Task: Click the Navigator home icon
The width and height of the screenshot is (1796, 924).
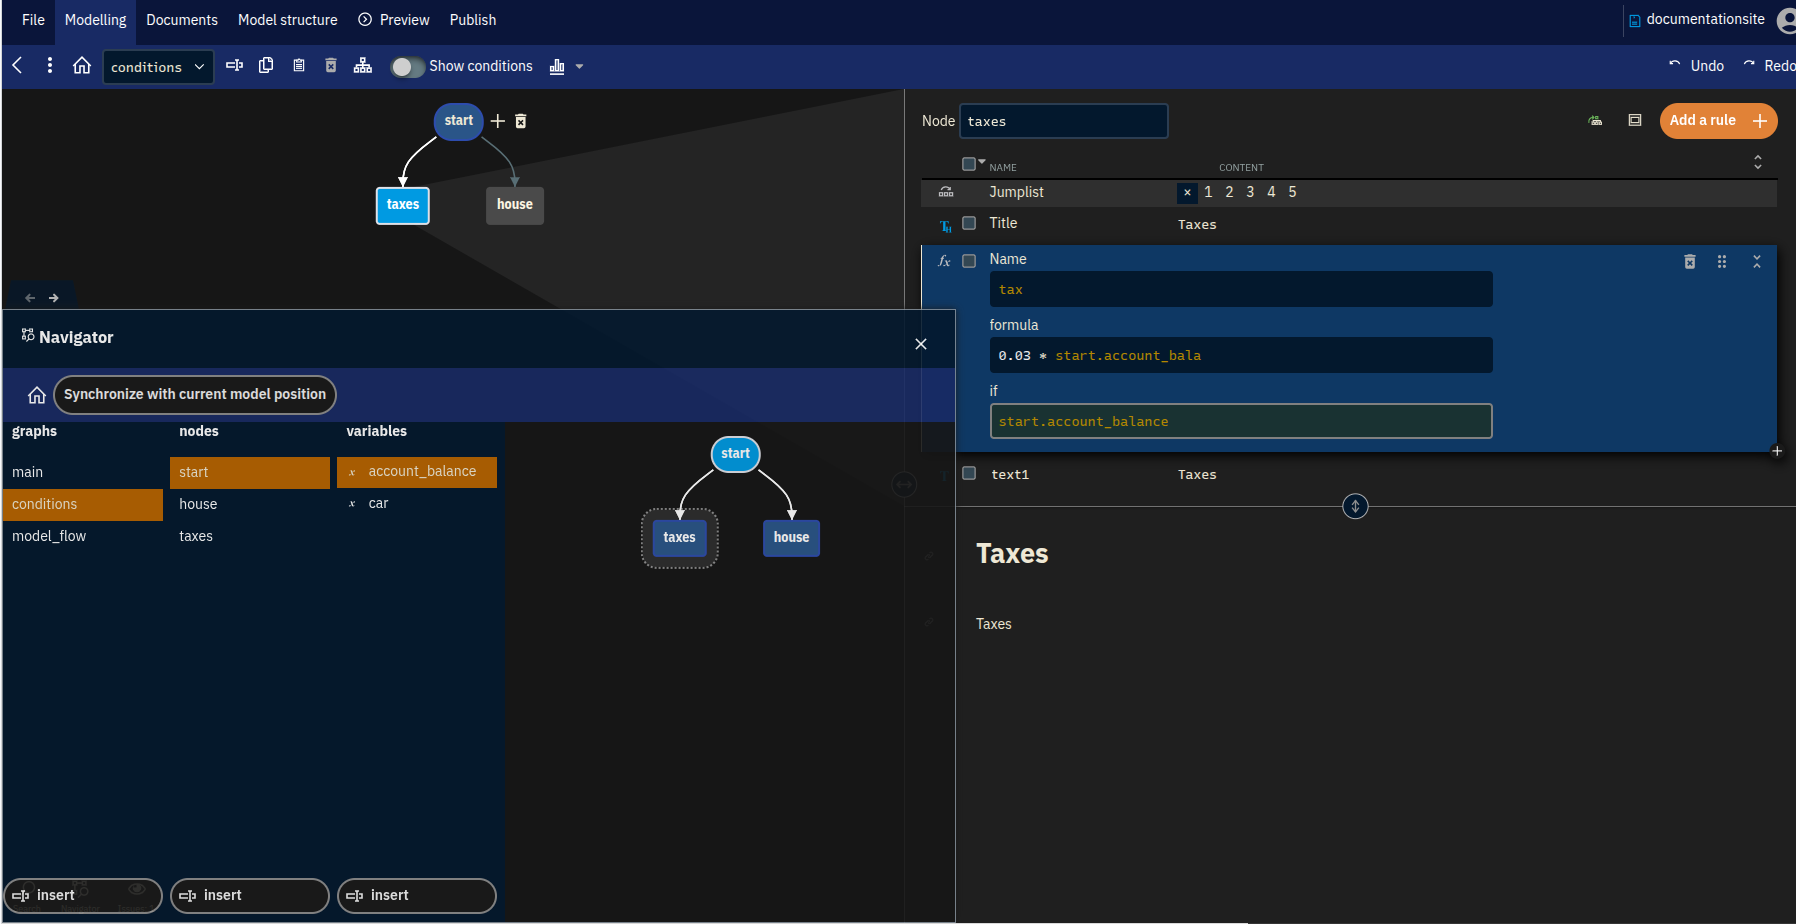Action: [x=37, y=395]
